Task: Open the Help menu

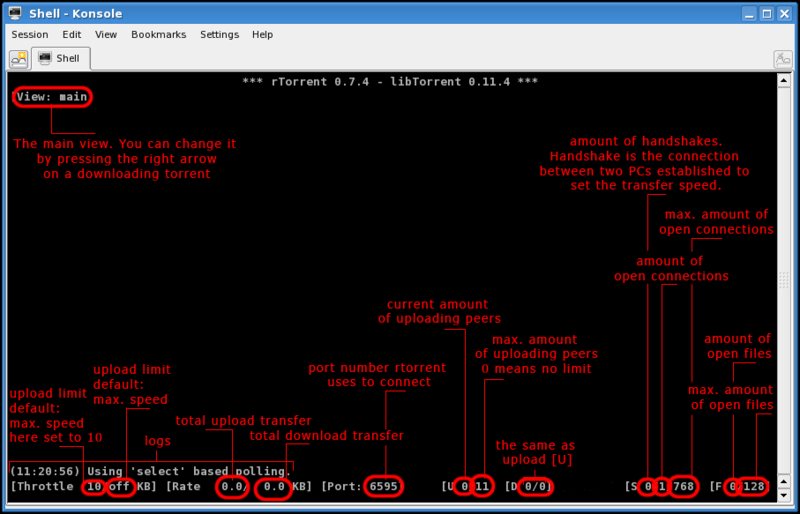Action: click(x=262, y=35)
